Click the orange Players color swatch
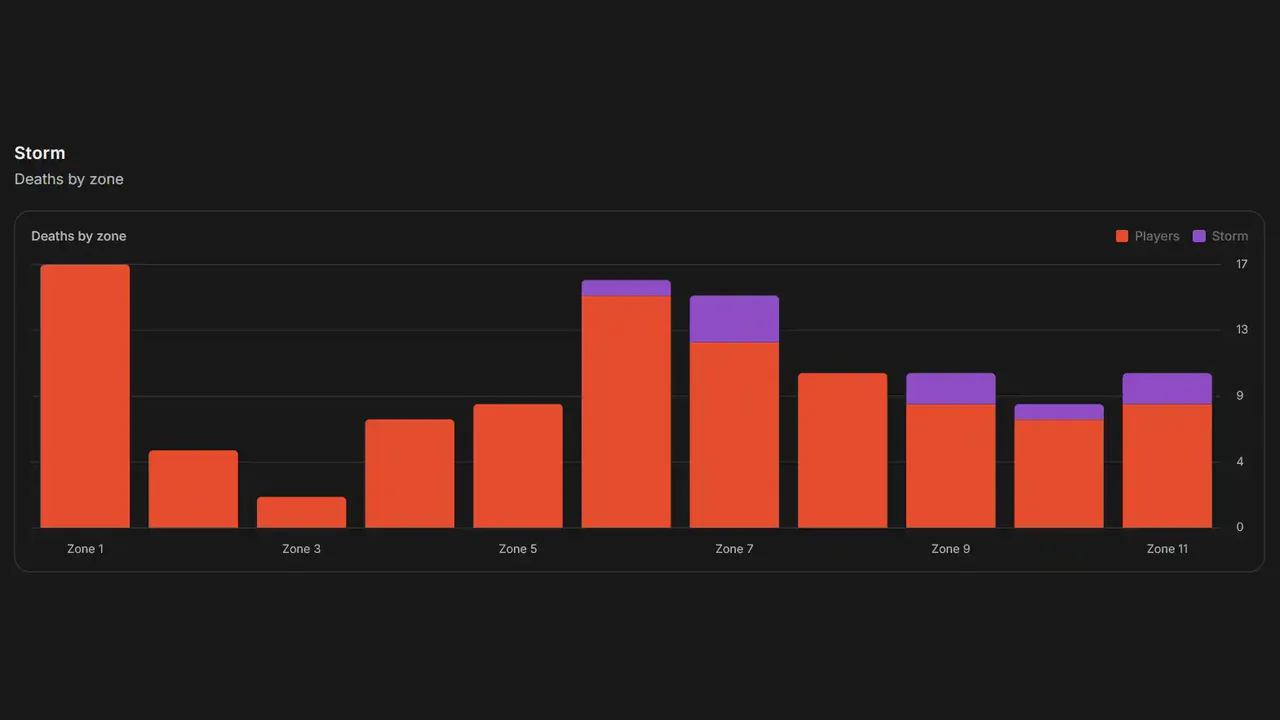This screenshot has height=720, width=1280. click(x=1122, y=236)
